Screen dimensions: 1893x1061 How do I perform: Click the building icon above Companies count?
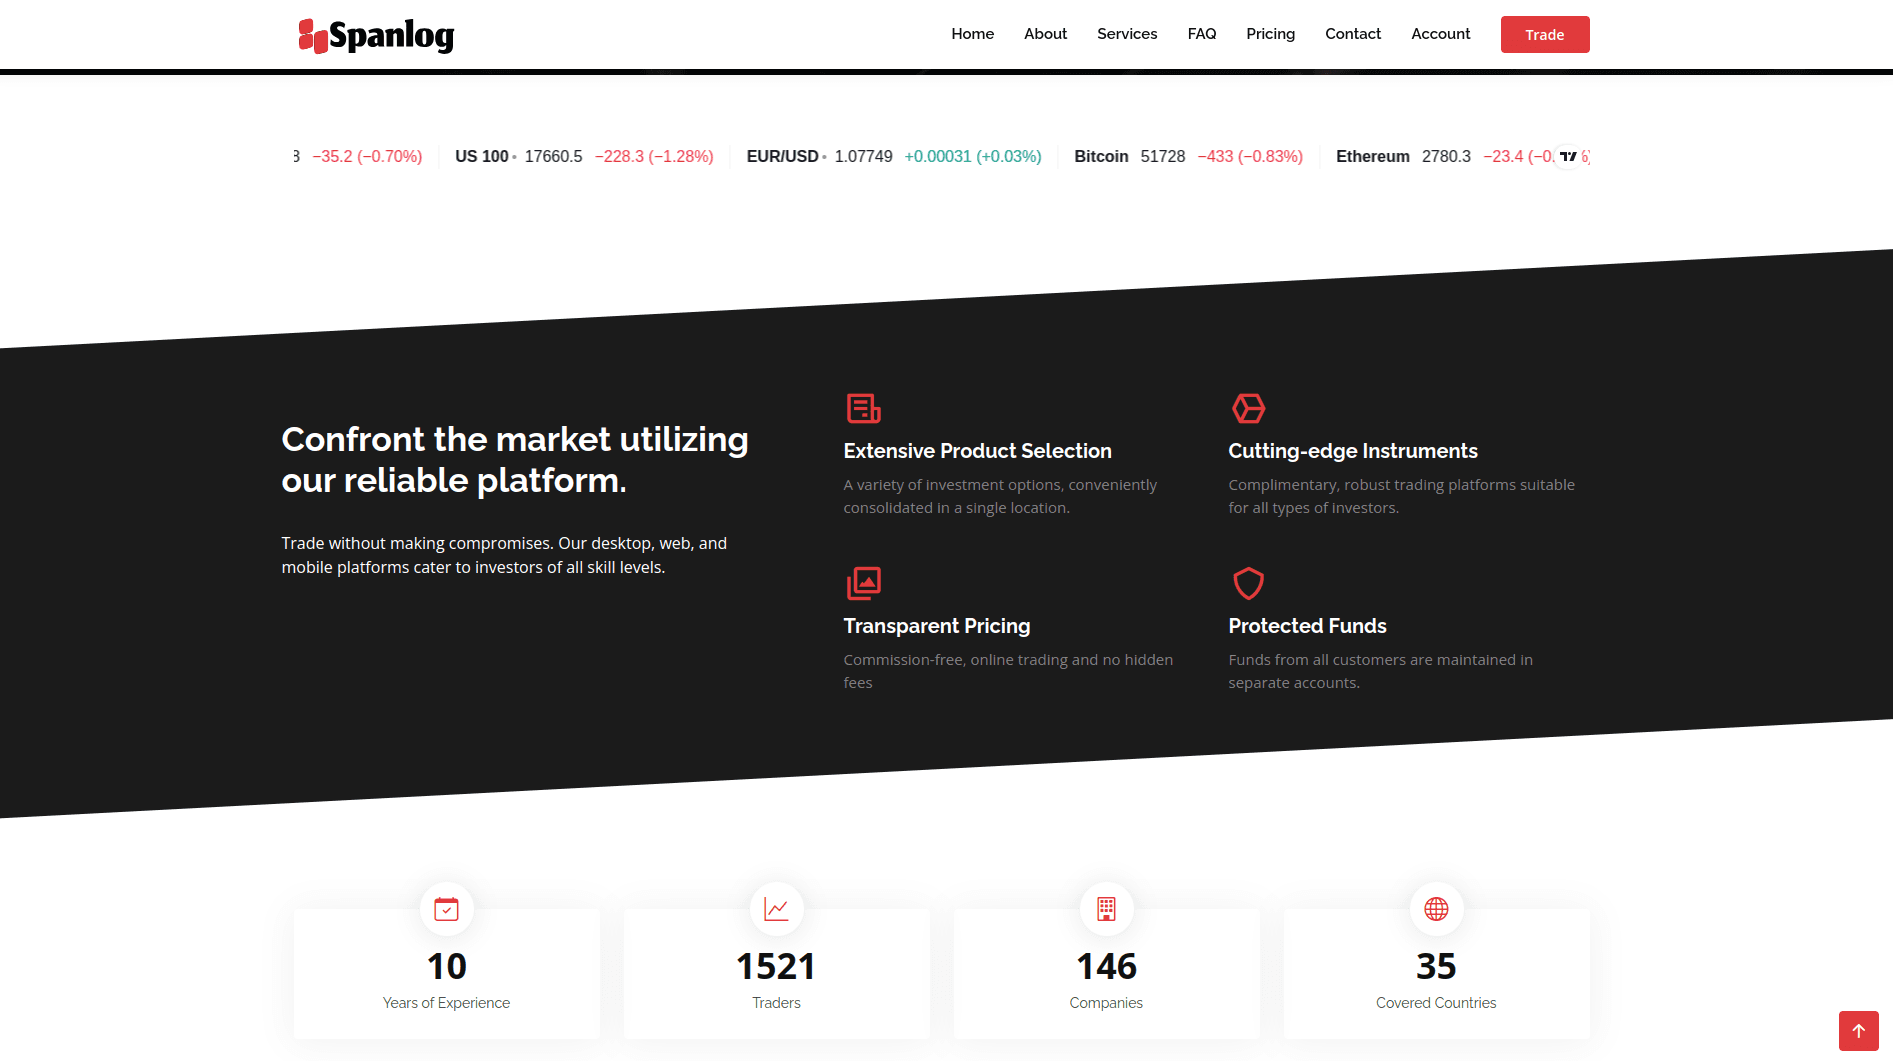[1106, 909]
